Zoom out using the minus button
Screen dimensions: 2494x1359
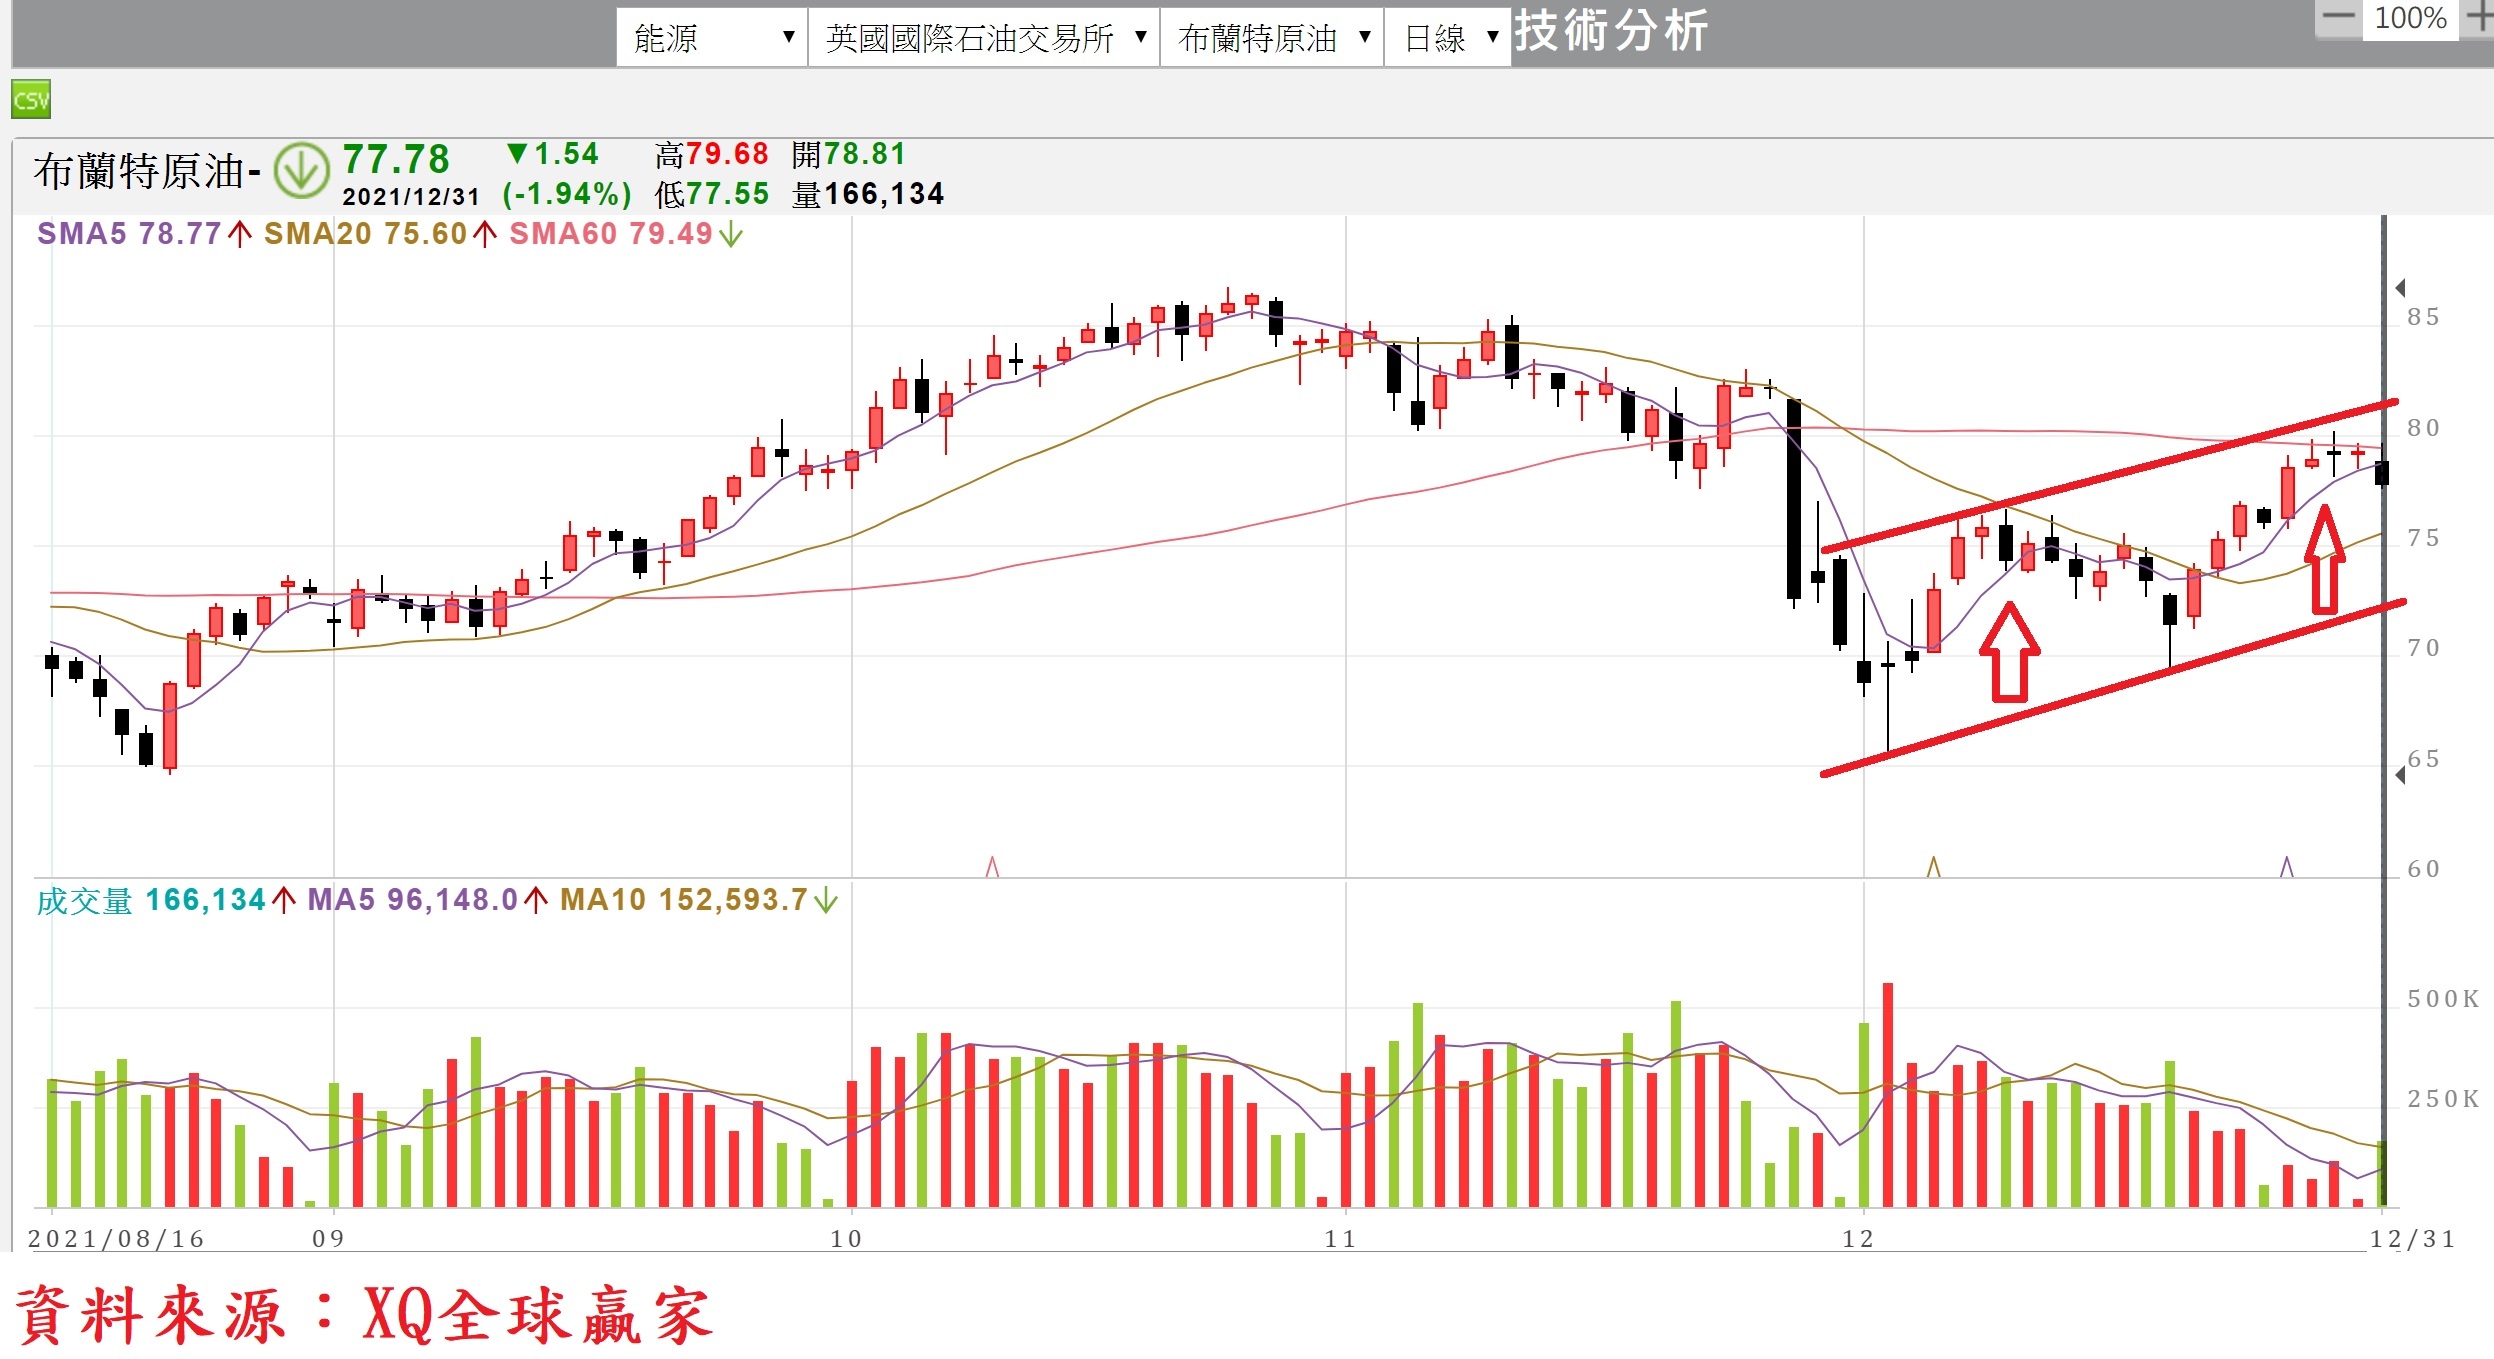pos(2339,17)
